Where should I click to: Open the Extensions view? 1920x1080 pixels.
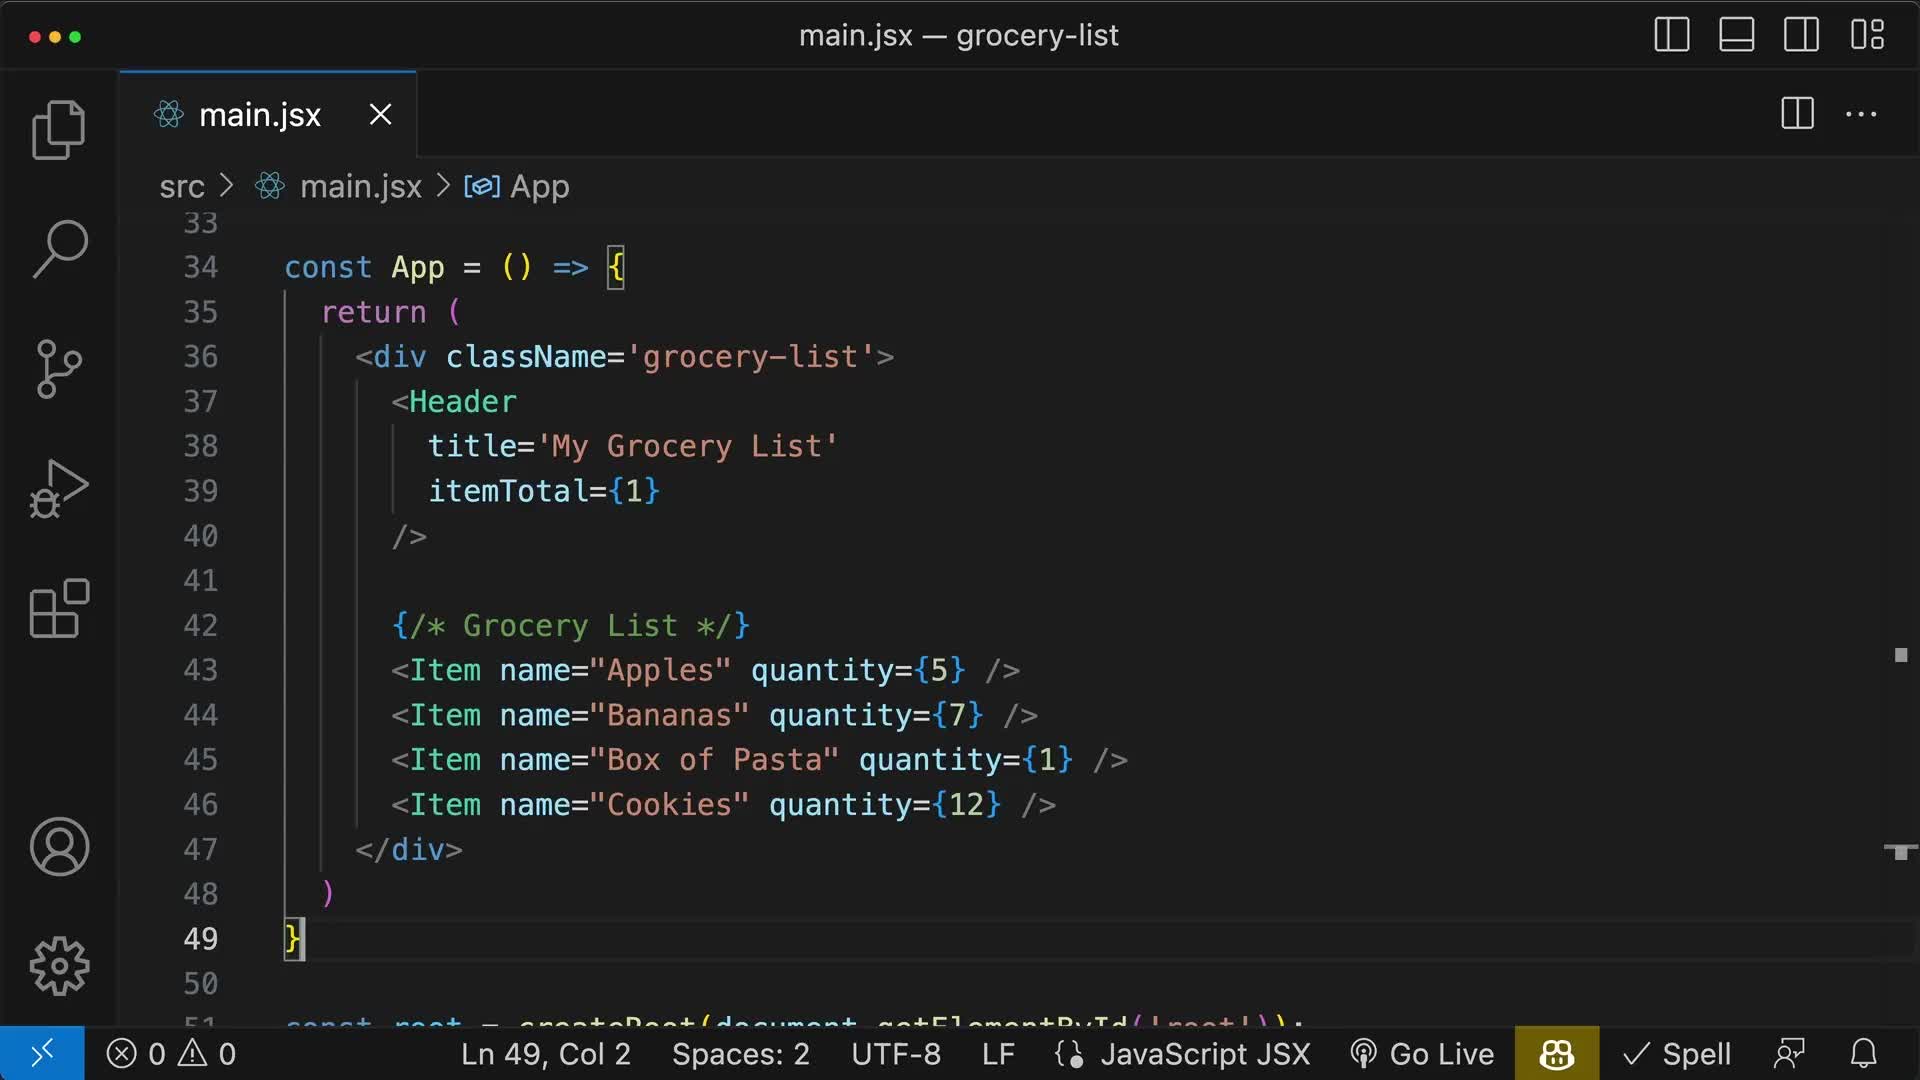58,608
